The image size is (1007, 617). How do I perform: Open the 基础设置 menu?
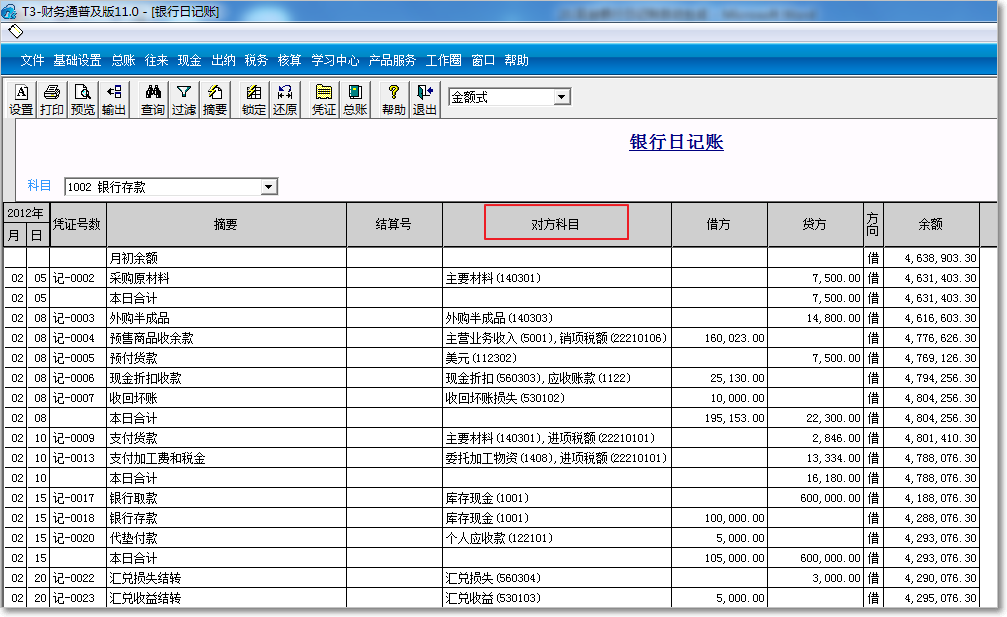click(x=78, y=60)
